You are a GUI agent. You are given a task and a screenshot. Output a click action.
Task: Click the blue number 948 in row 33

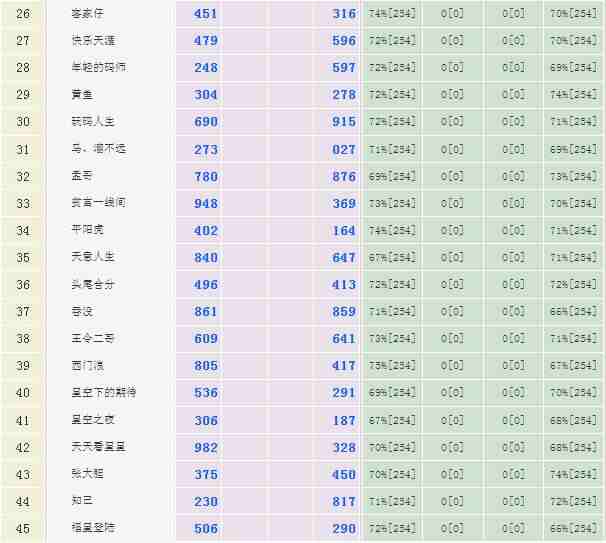(206, 203)
